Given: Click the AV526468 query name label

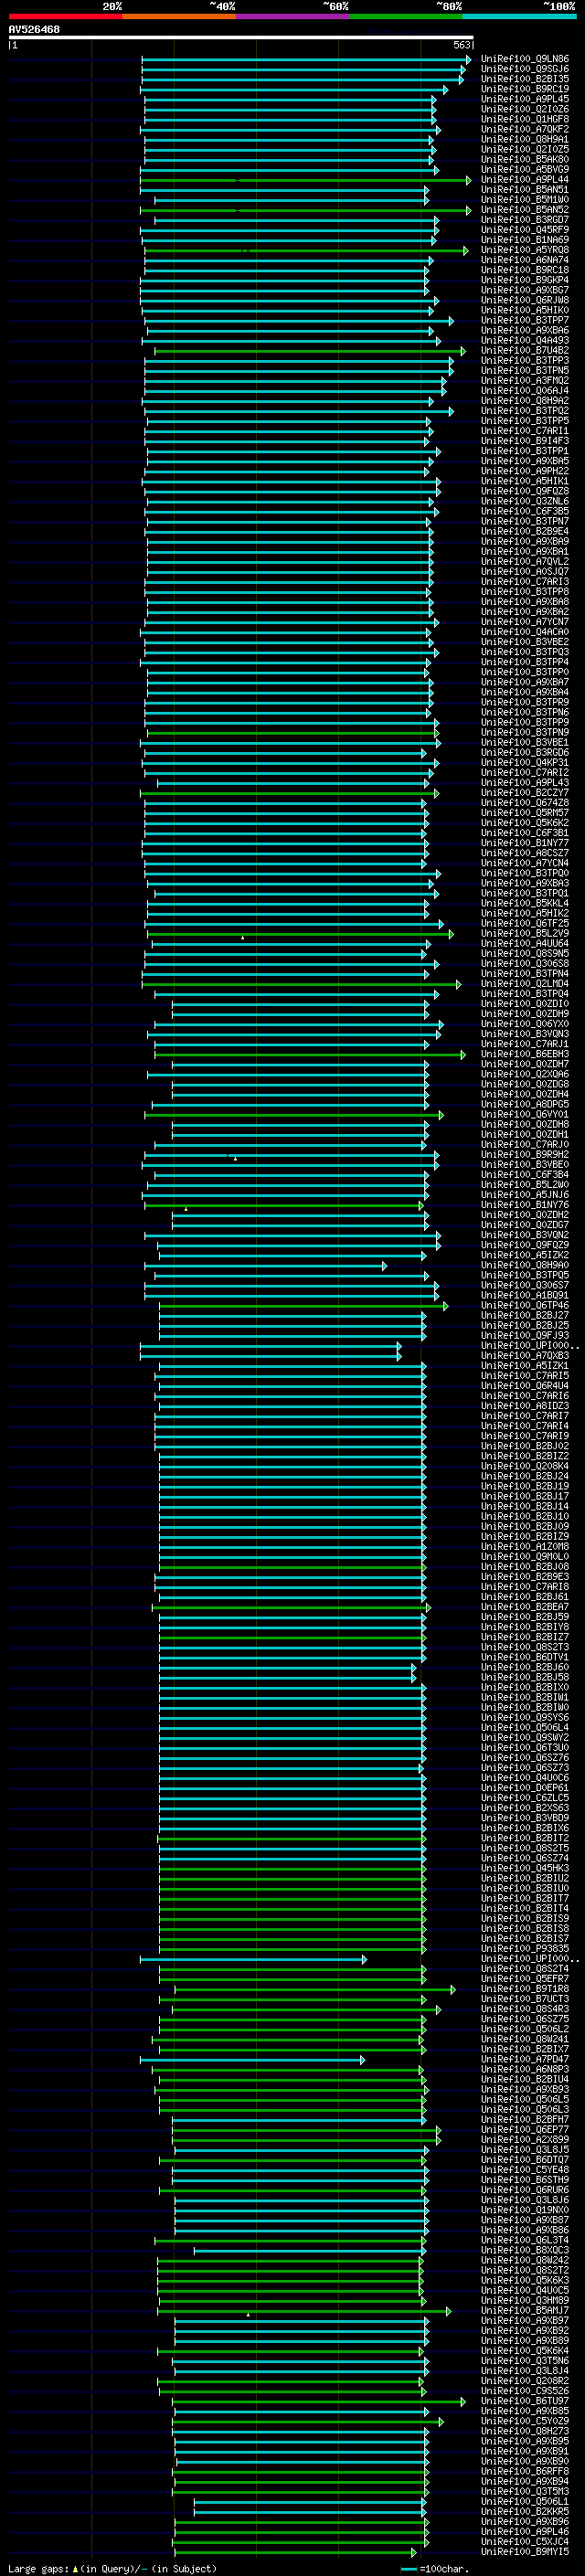Looking at the screenshot, I should (x=34, y=29).
